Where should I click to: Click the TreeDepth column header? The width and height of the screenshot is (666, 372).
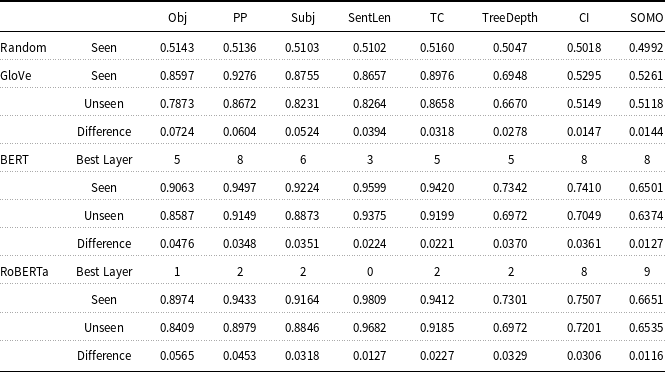point(510,18)
